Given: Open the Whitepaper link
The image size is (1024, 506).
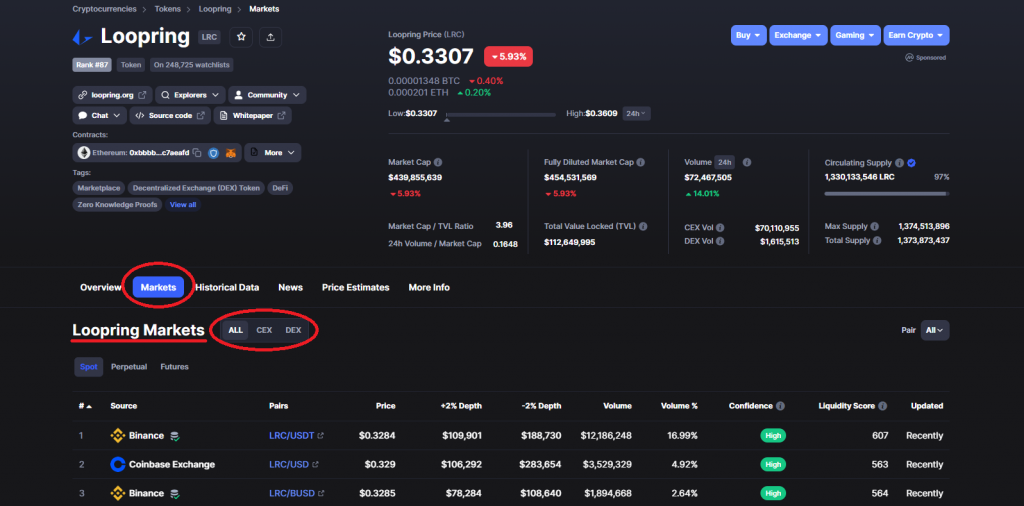Looking at the screenshot, I should (253, 116).
